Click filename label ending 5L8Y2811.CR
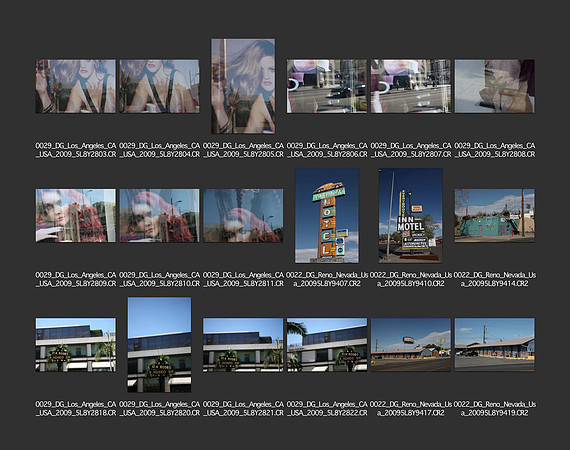This screenshot has height=450, width=570. pos(243,279)
